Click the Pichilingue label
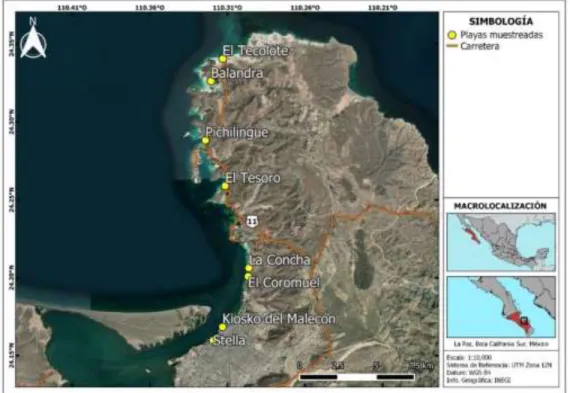This screenshot has width=570, height=393. click(237, 133)
